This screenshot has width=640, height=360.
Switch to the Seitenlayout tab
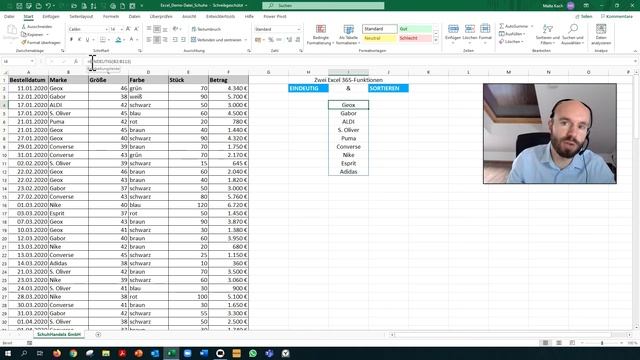(81, 16)
